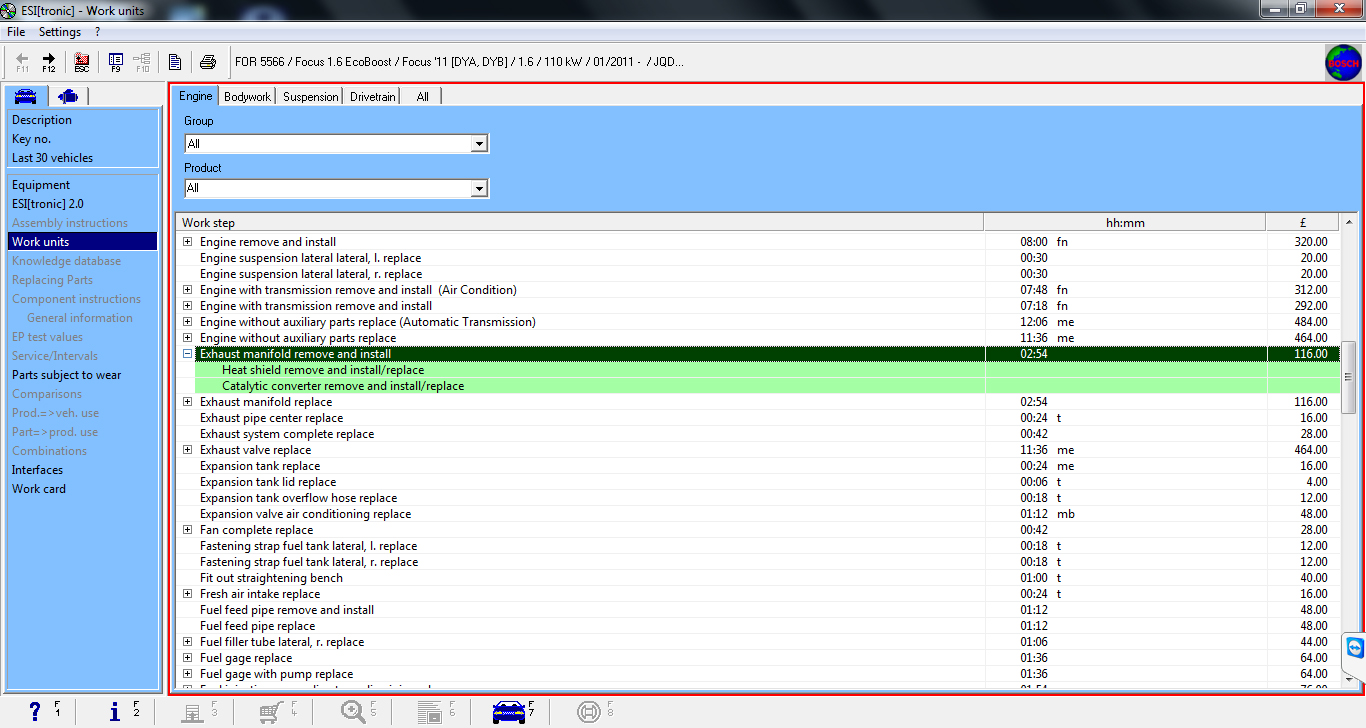
Task: Select the engine icon tab in sidebar
Action: pos(68,96)
